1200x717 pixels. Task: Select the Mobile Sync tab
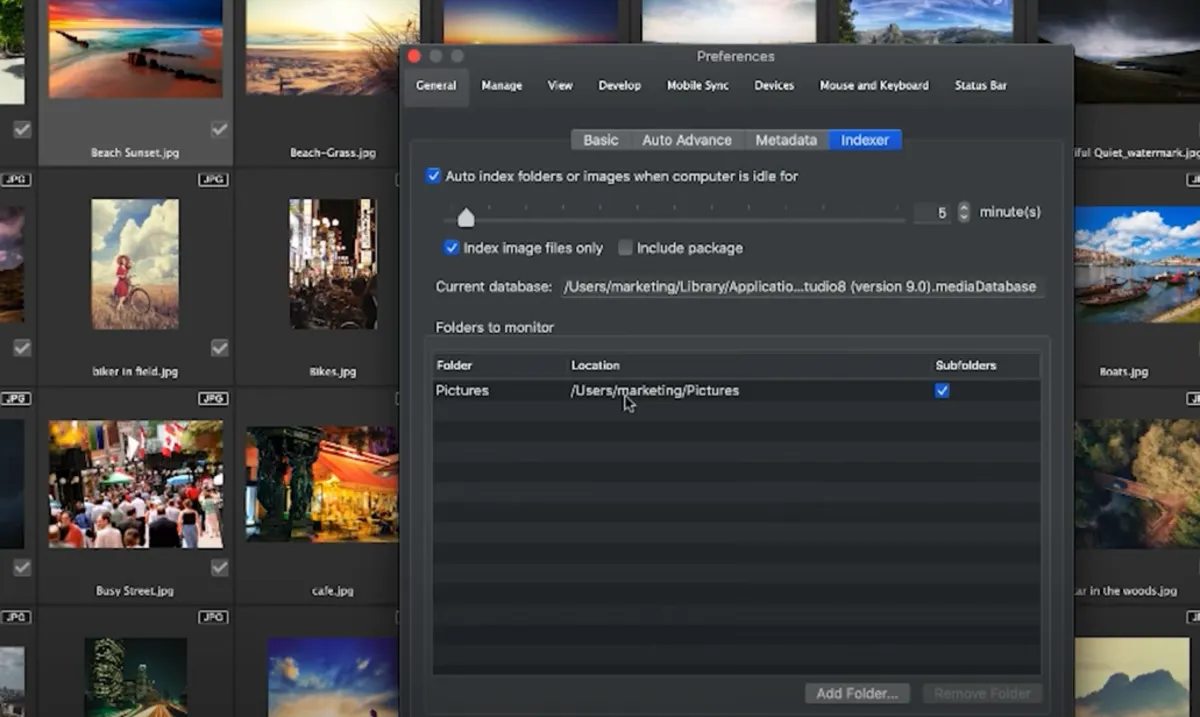697,86
